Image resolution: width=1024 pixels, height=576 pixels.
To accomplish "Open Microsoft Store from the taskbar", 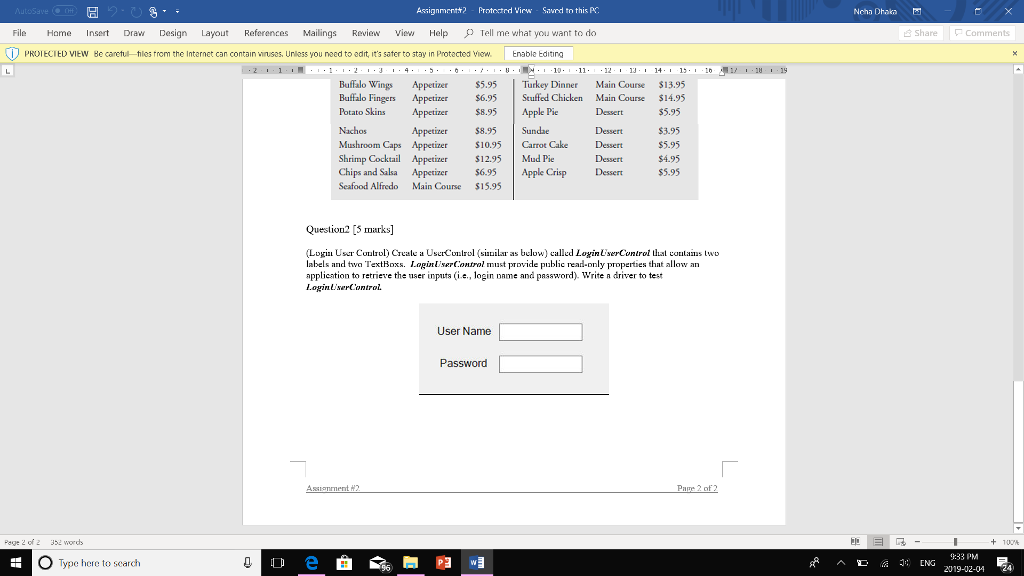I will pos(344,562).
